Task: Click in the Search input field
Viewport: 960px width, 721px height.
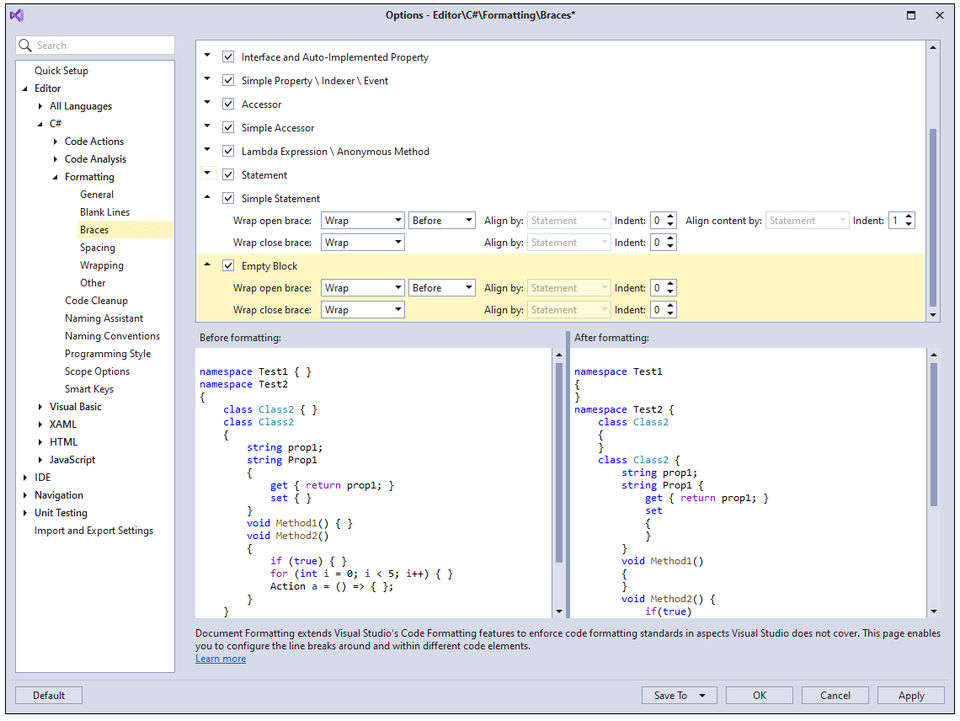Action: coord(100,46)
